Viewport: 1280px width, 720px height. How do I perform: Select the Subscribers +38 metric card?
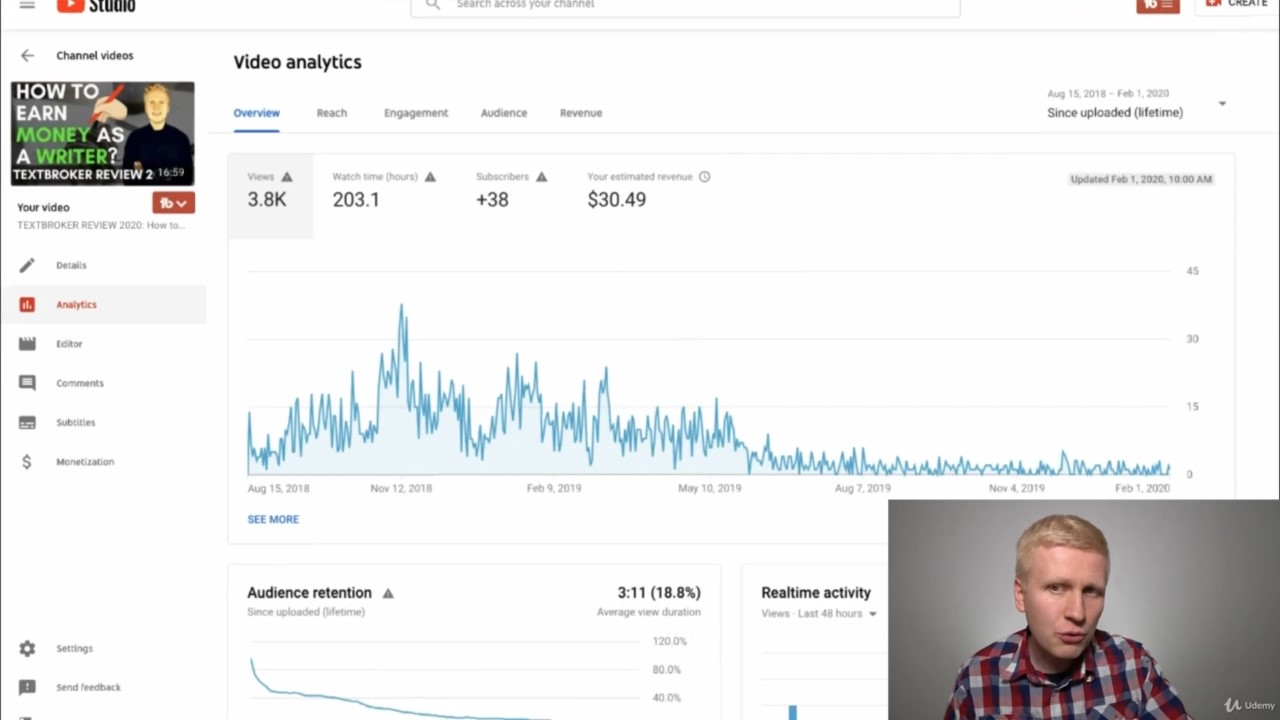tap(511, 190)
